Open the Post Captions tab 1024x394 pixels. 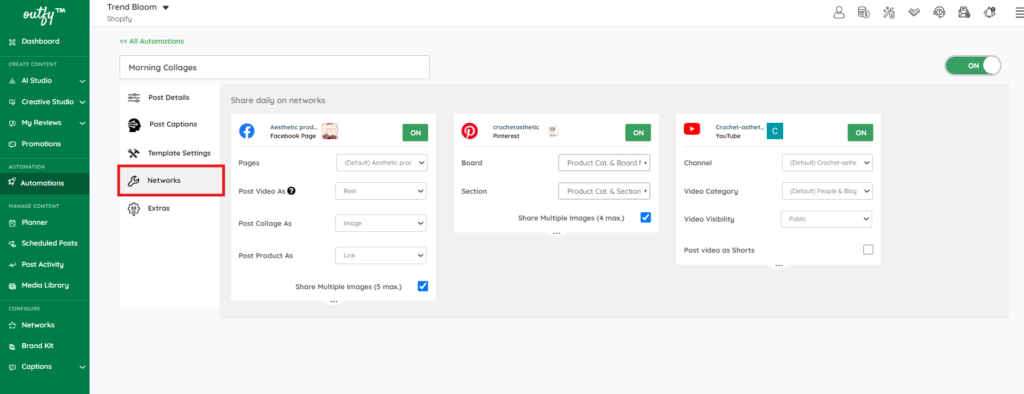coord(169,124)
